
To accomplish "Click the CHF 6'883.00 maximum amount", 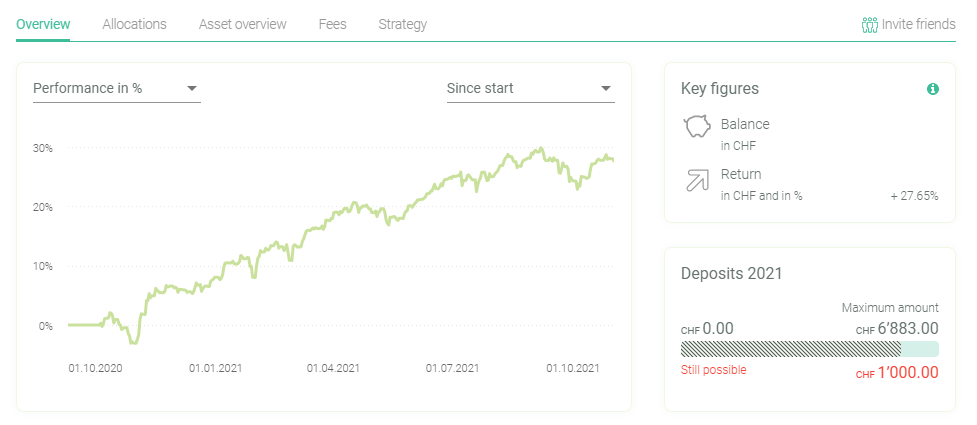I will [x=897, y=328].
